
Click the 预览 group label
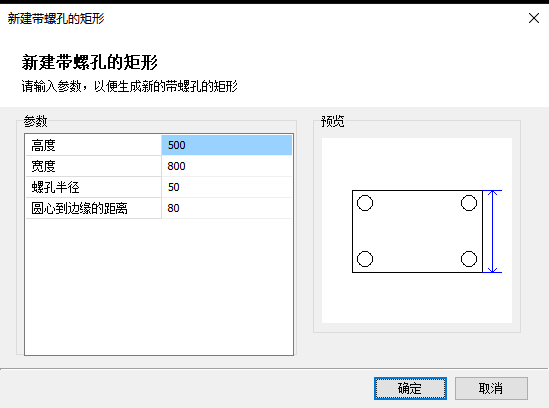coord(332,121)
